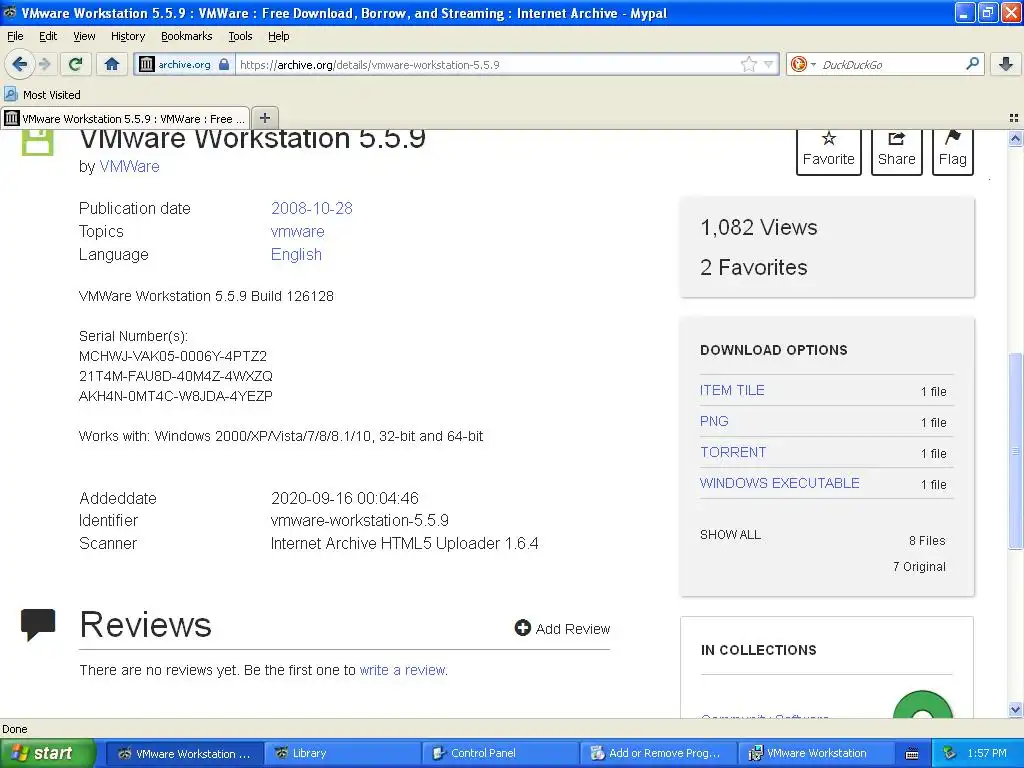Open the Tools menu

[x=240, y=36]
